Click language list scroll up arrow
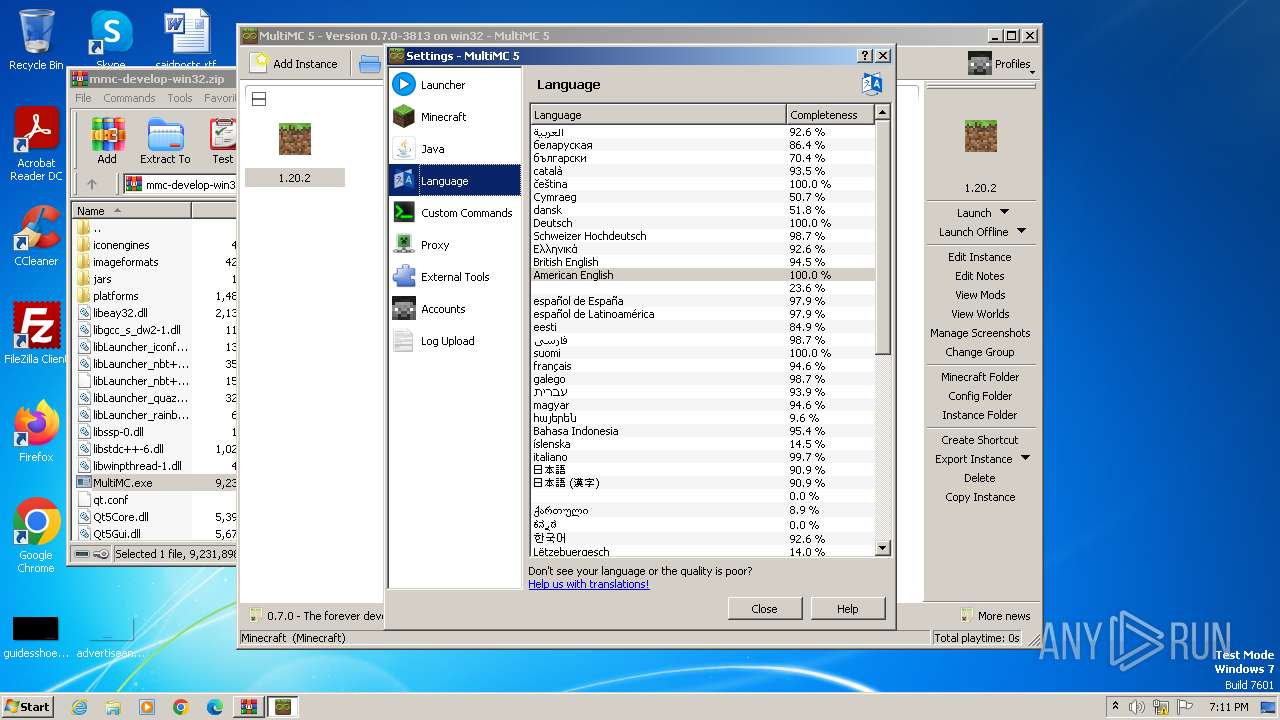The width and height of the screenshot is (1280, 720). pos(882,113)
